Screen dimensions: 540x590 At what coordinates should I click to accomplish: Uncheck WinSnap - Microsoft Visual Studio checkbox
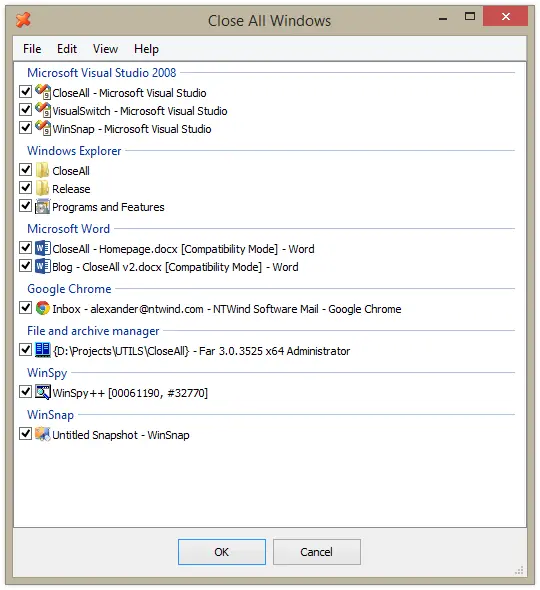tap(26, 128)
